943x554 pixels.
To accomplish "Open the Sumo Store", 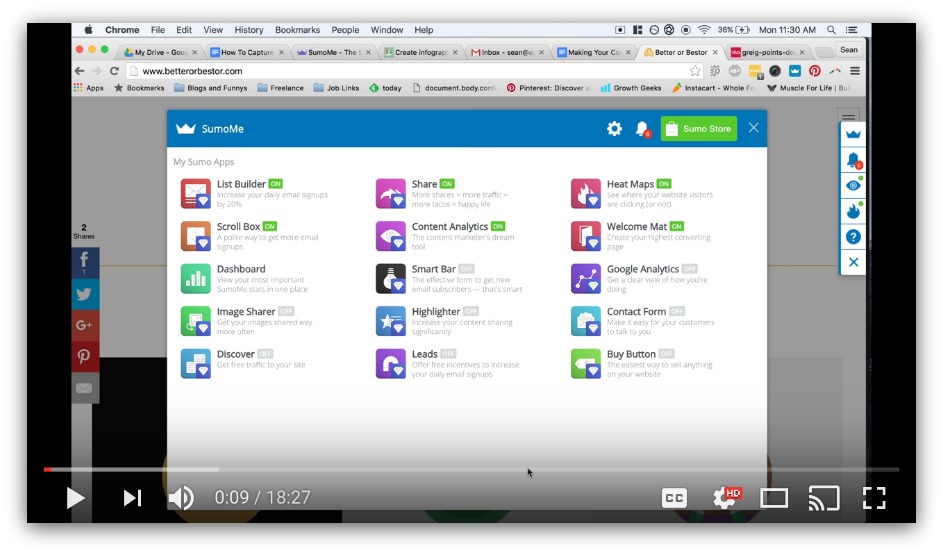I will coord(699,129).
